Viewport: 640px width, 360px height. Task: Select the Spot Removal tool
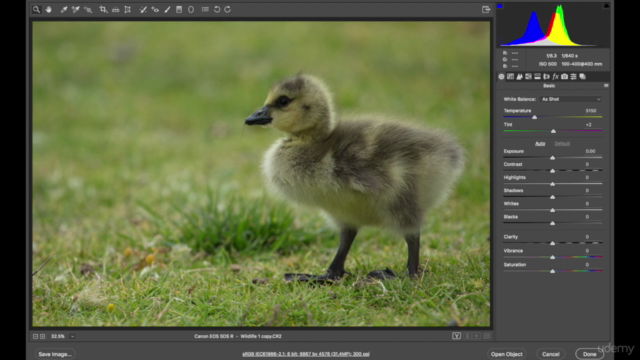pyautogui.click(x=143, y=9)
